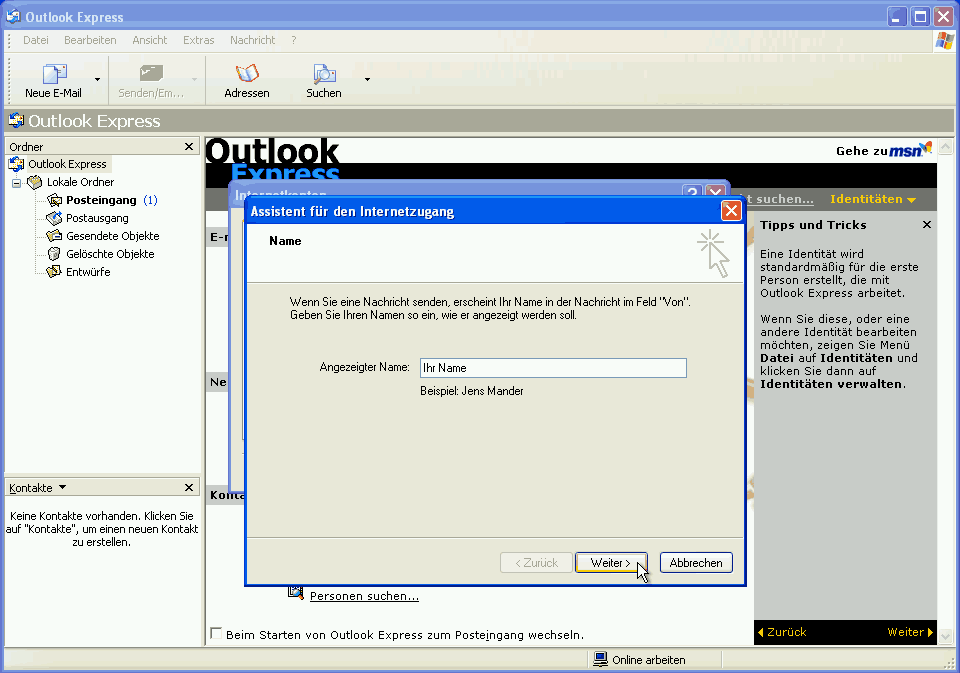Viewport: 960px width, 673px height.
Task: Open the Posteingang folder icon
Action: pyautogui.click(x=55, y=199)
